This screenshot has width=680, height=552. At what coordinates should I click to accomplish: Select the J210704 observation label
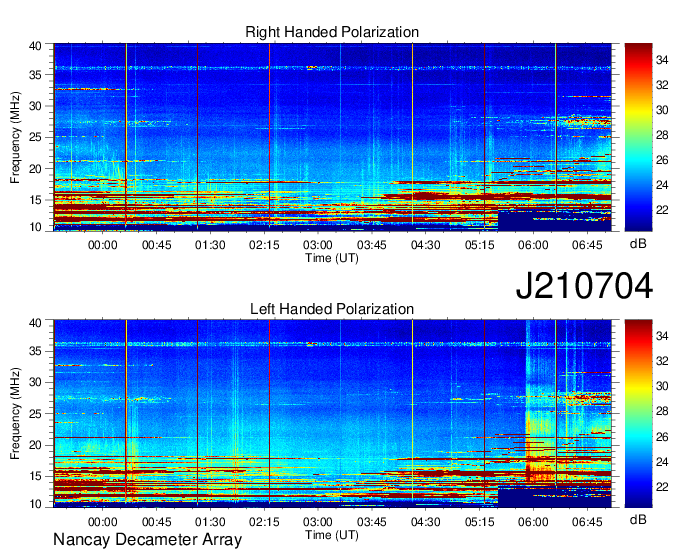click(x=584, y=286)
